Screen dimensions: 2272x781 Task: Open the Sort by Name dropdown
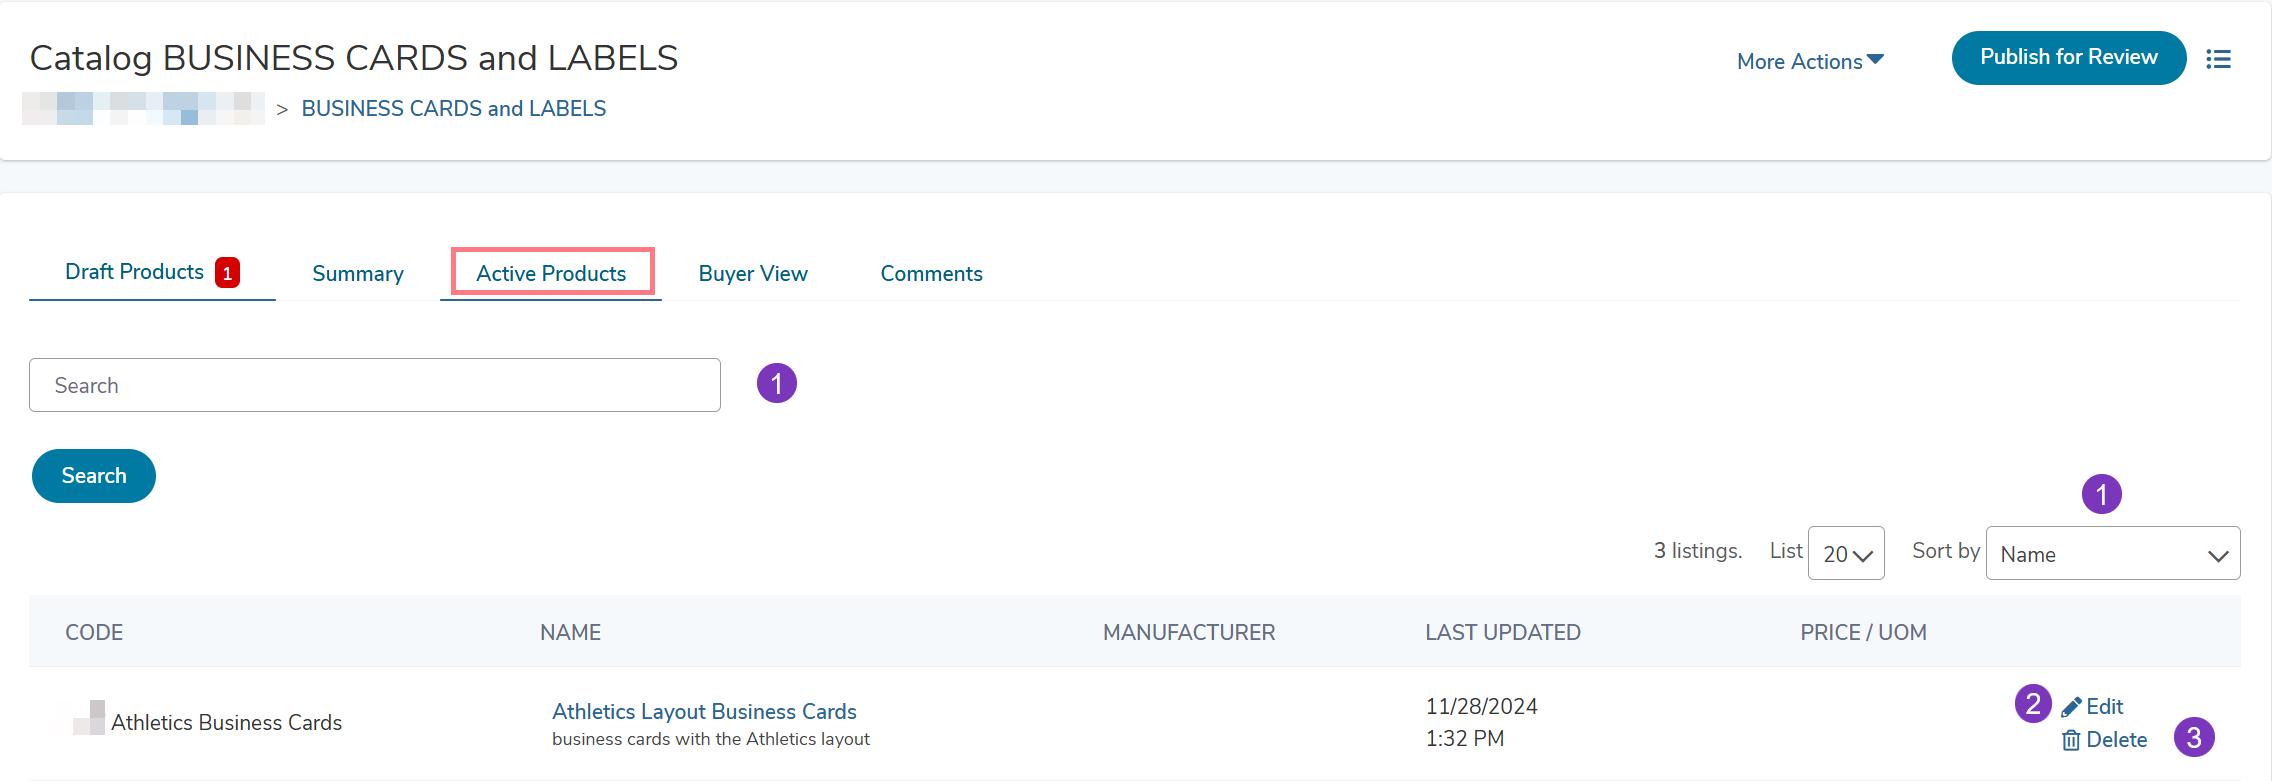(x=2112, y=554)
